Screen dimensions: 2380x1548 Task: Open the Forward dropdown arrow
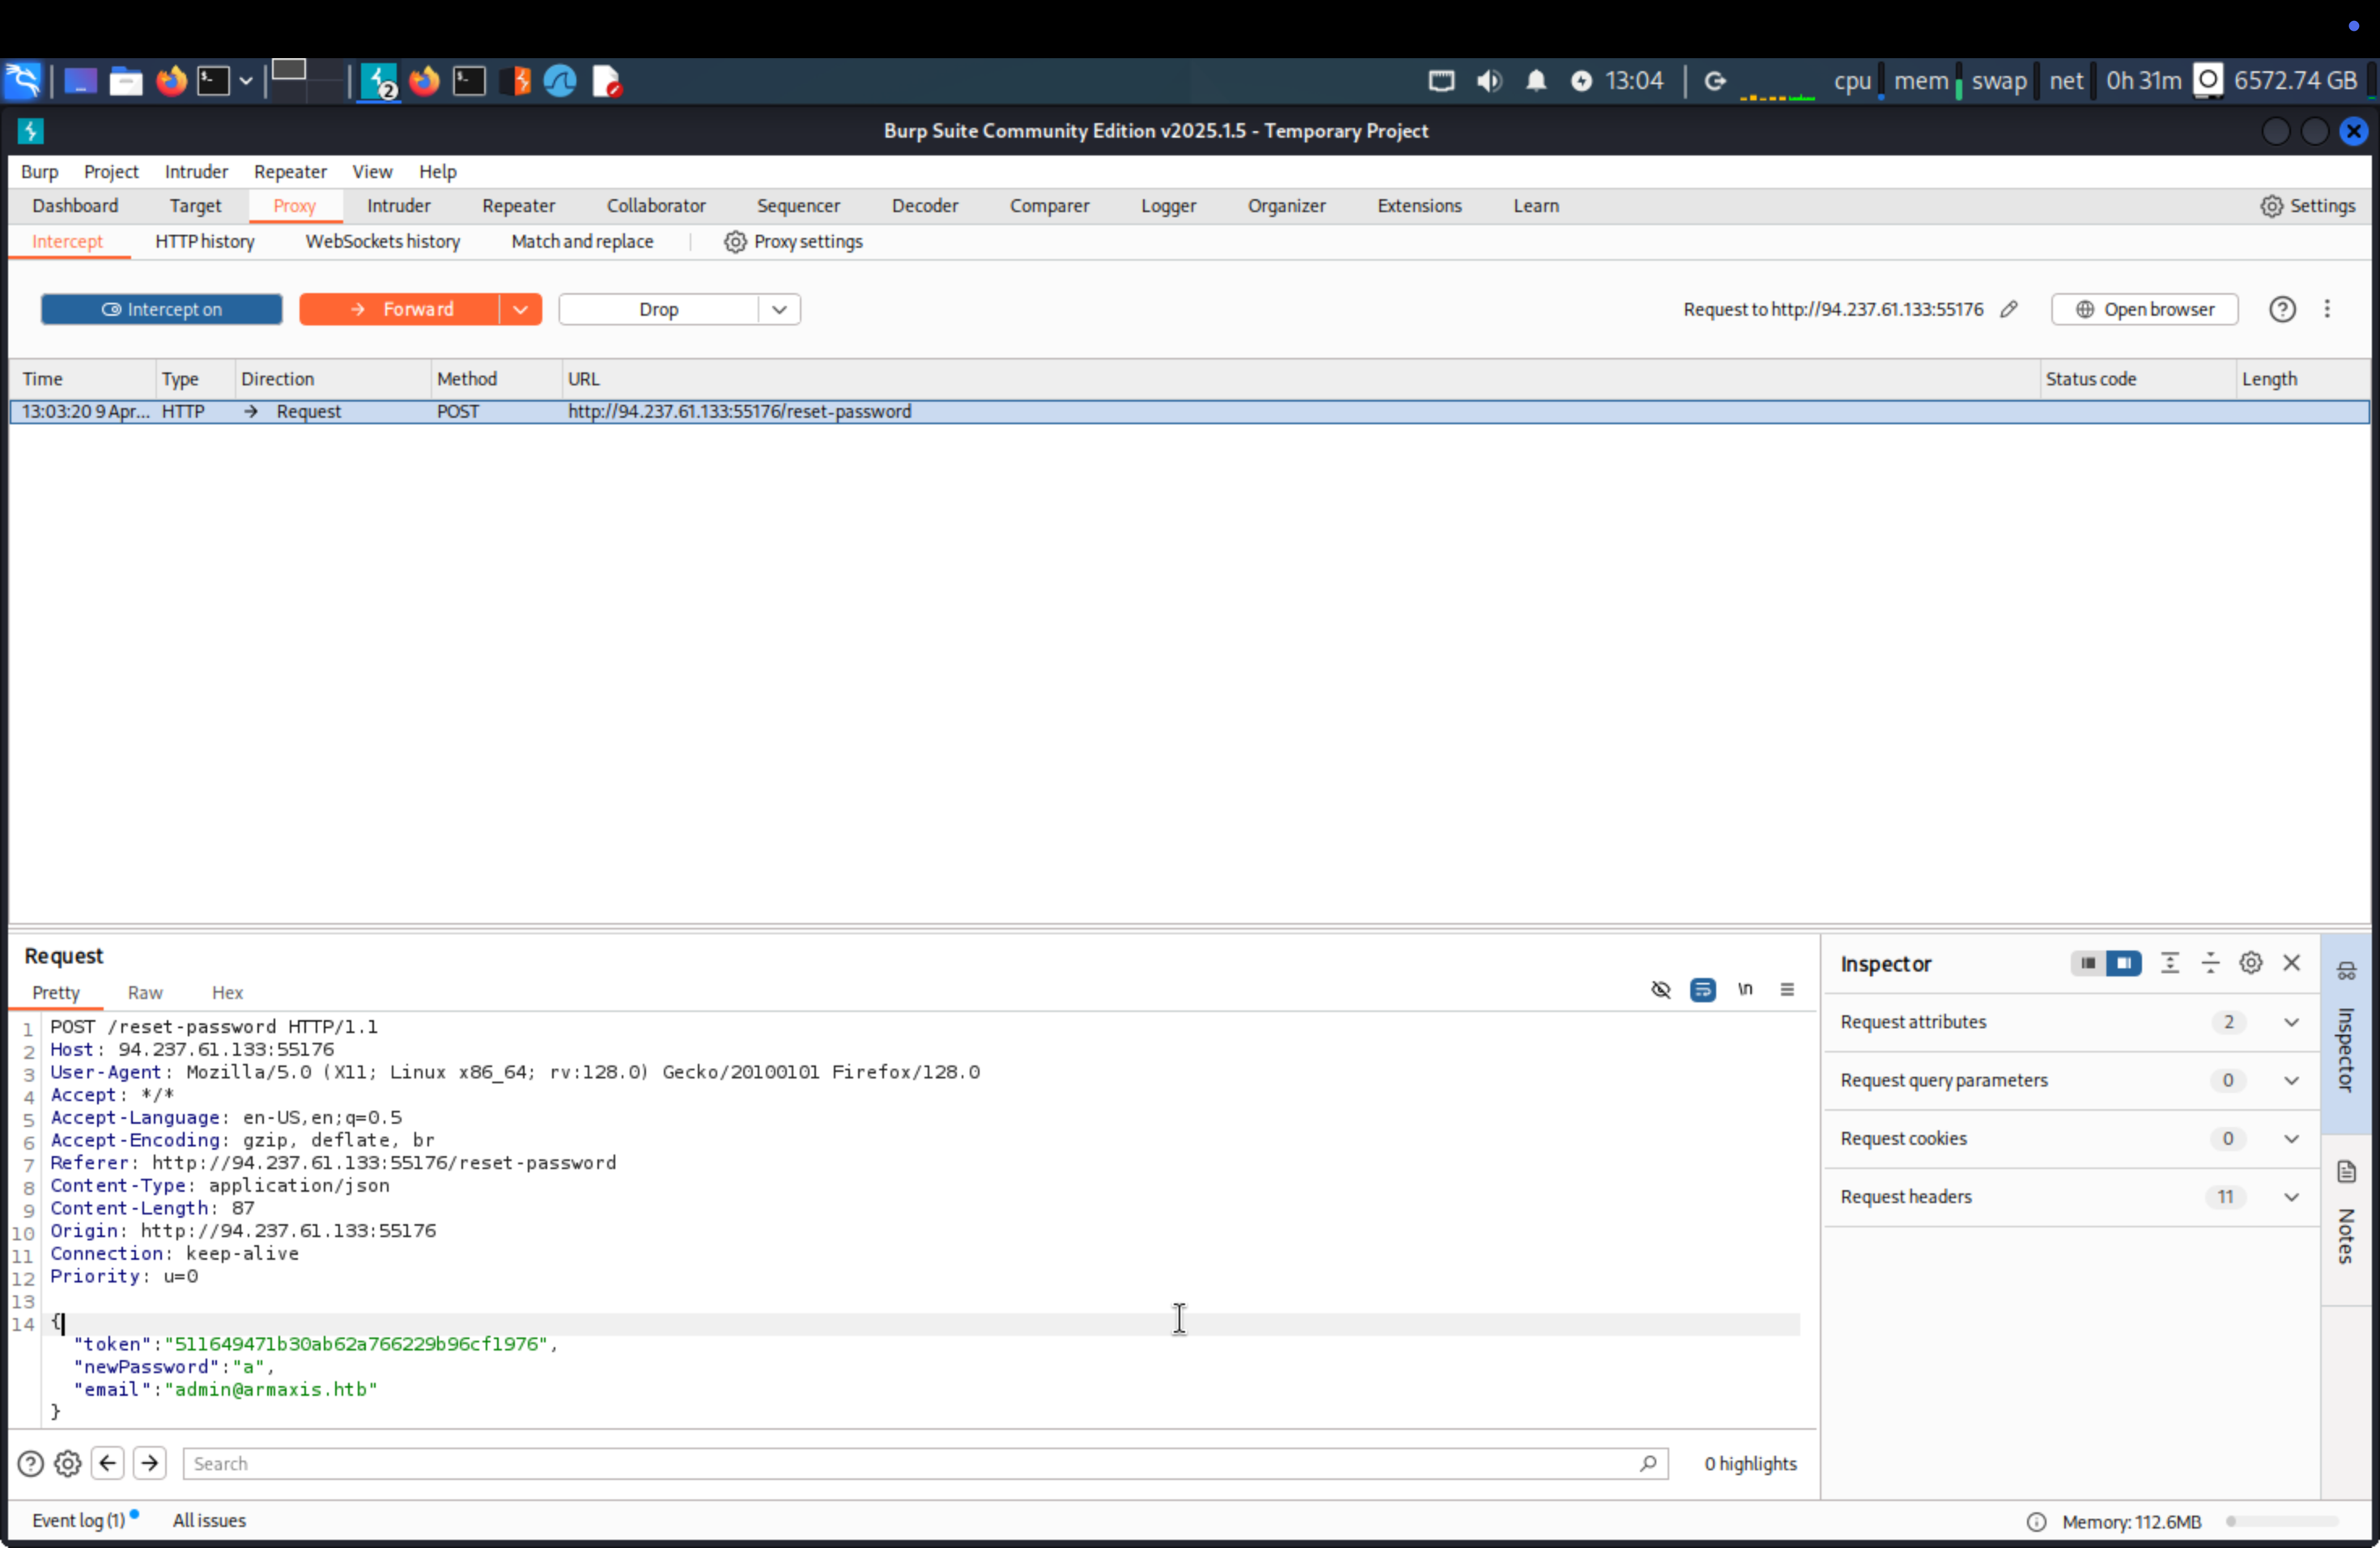pyautogui.click(x=520, y=309)
